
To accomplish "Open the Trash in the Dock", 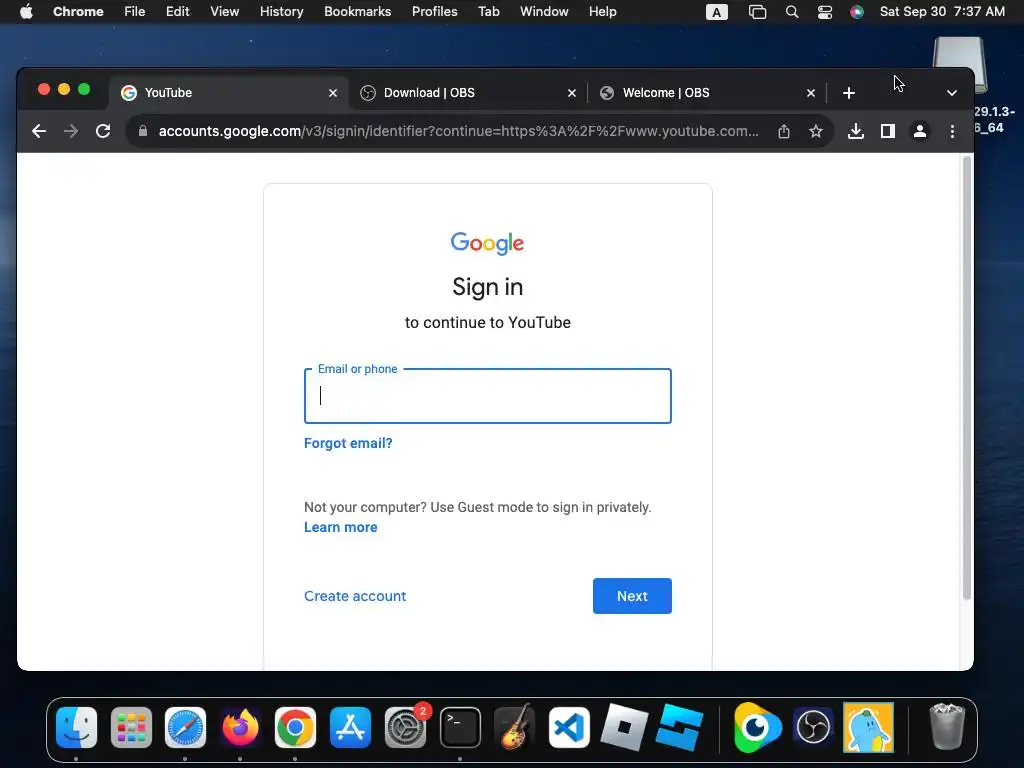I will pyautogui.click(x=946, y=727).
